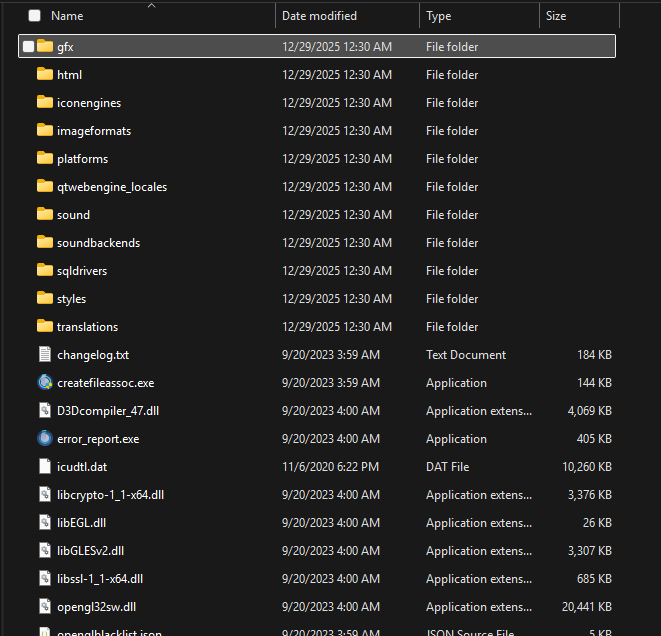Select the file name libcrypto-1_1-x64.dll
This screenshot has width=661, height=636.
click(110, 495)
